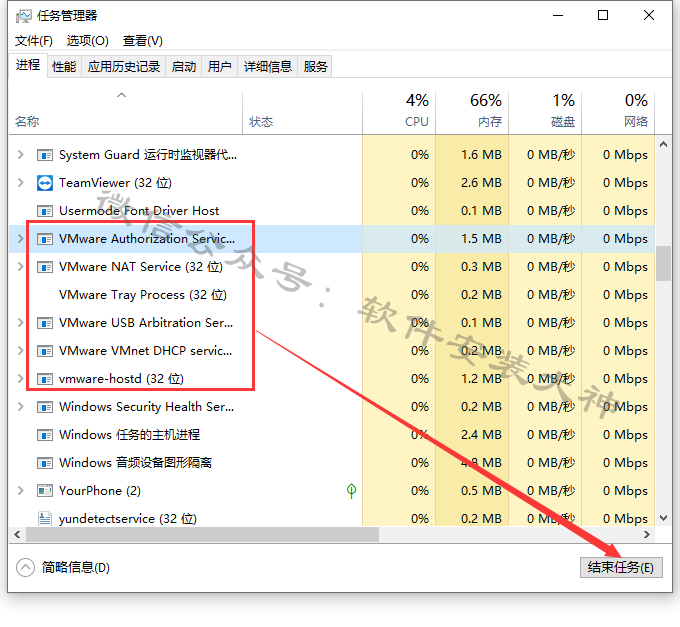Click the VMware VMnet DHCP service icon
This screenshot has width=680, height=627.
pos(45,351)
